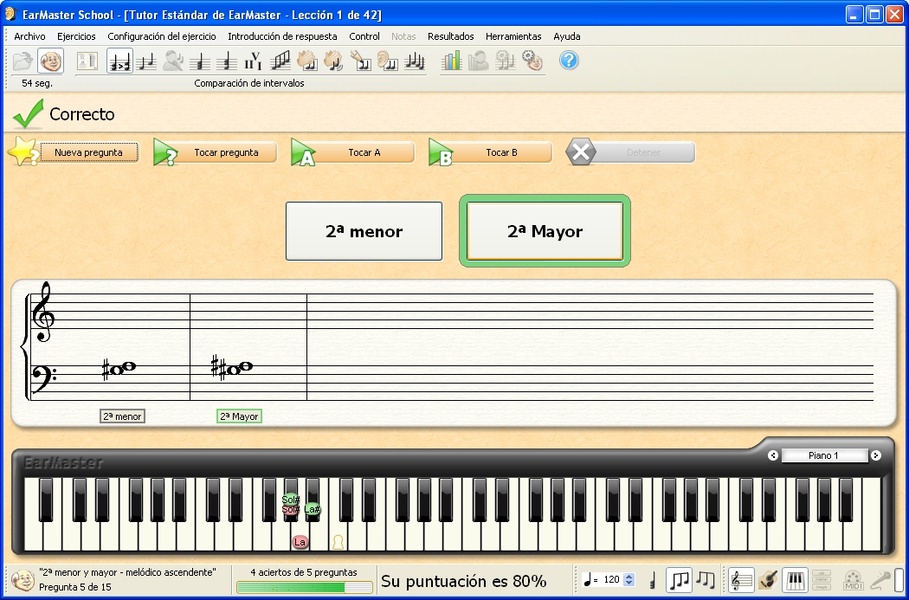Image resolution: width=909 pixels, height=600 pixels.
Task: Click notes in first staff measure
Action: pyautogui.click(x=118, y=369)
